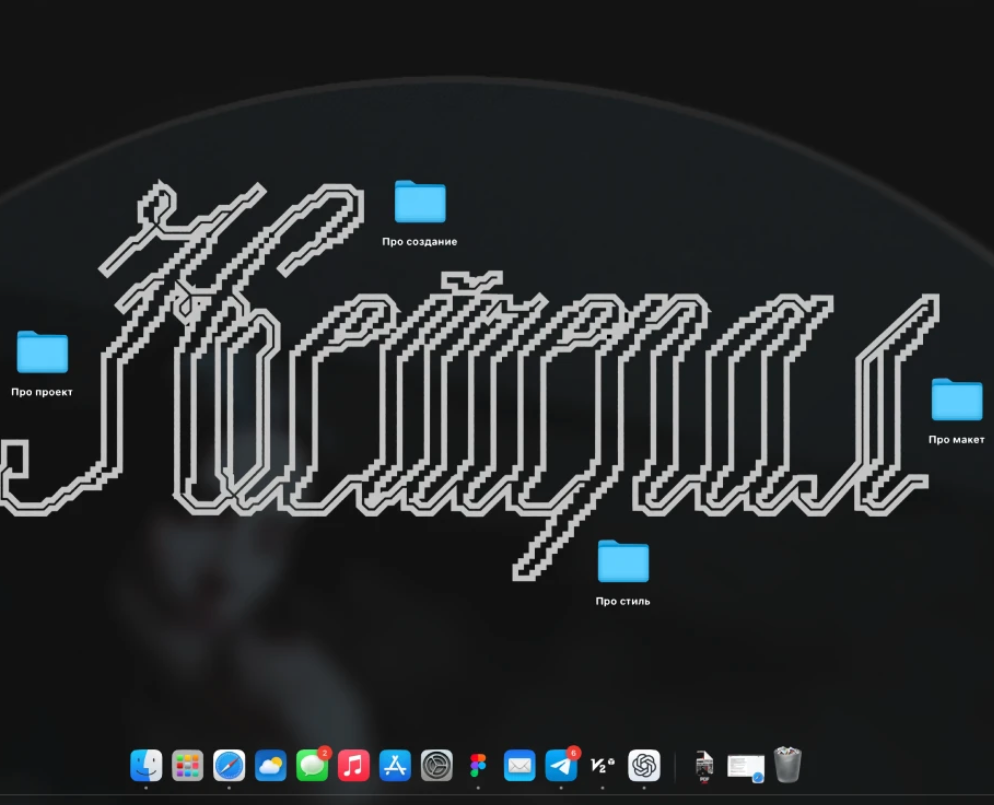Select the "Про макет" folder
This screenshot has height=805, width=994.
pyautogui.click(x=956, y=400)
